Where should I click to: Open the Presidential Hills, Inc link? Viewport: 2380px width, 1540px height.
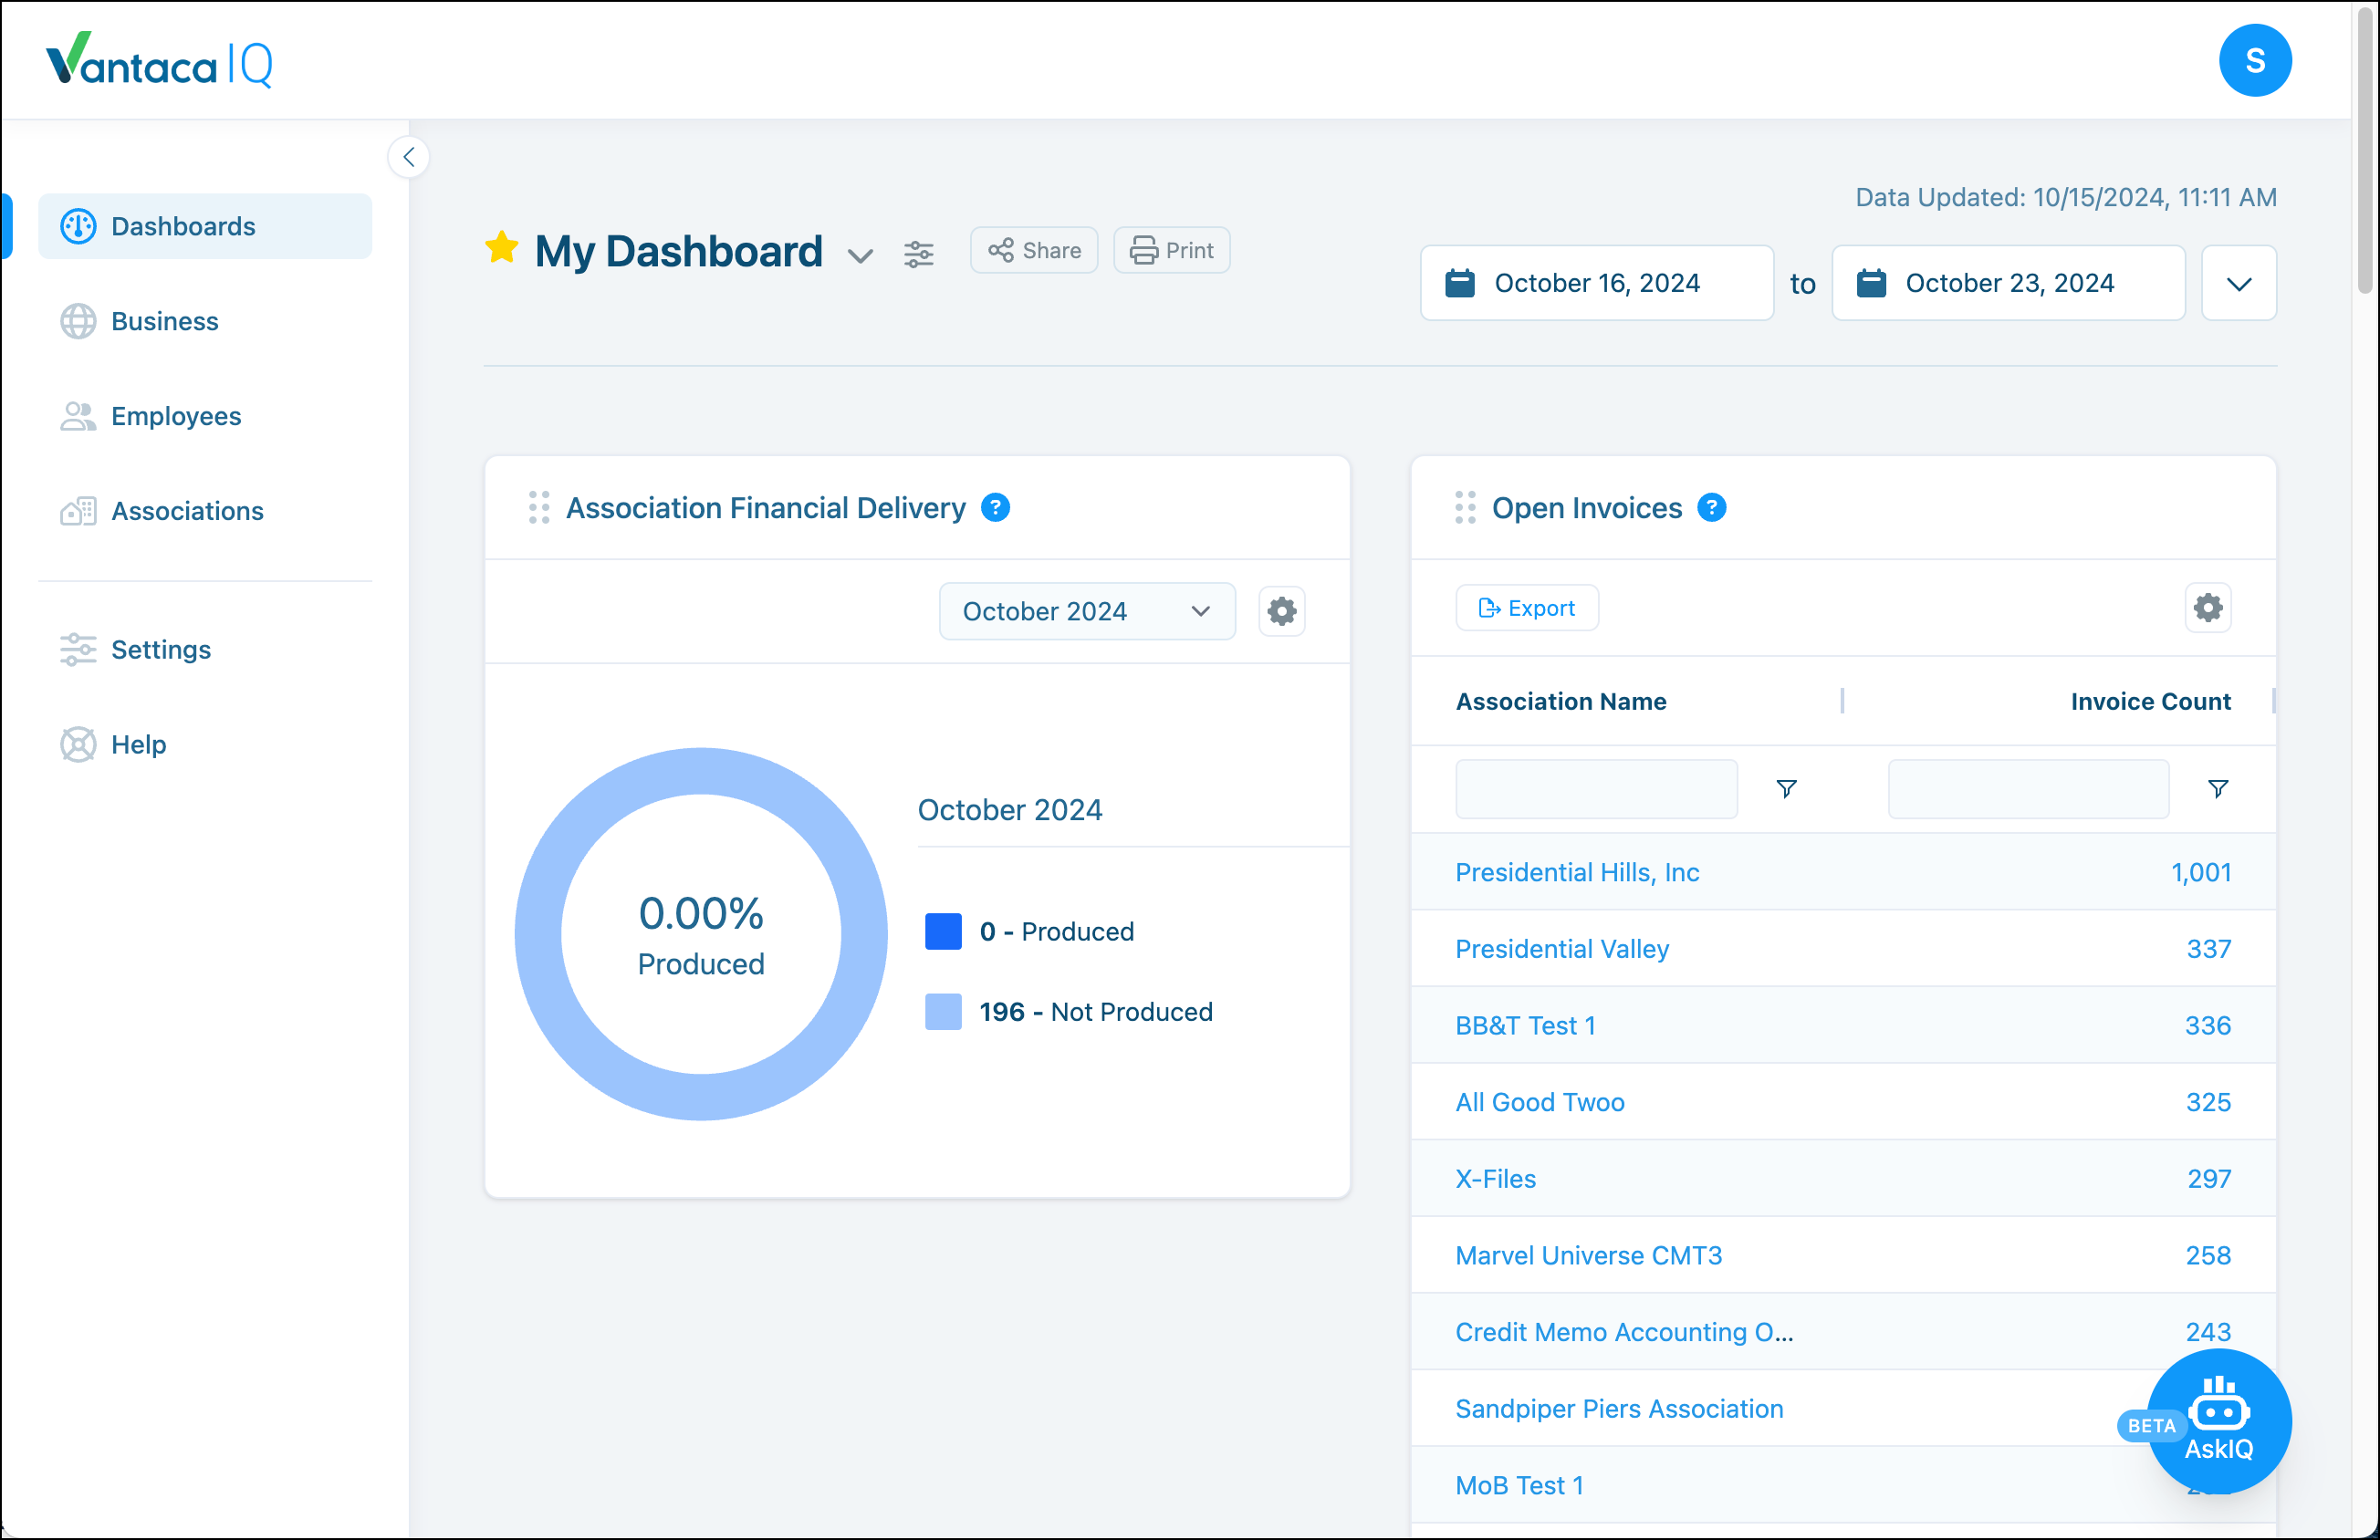[x=1576, y=872]
